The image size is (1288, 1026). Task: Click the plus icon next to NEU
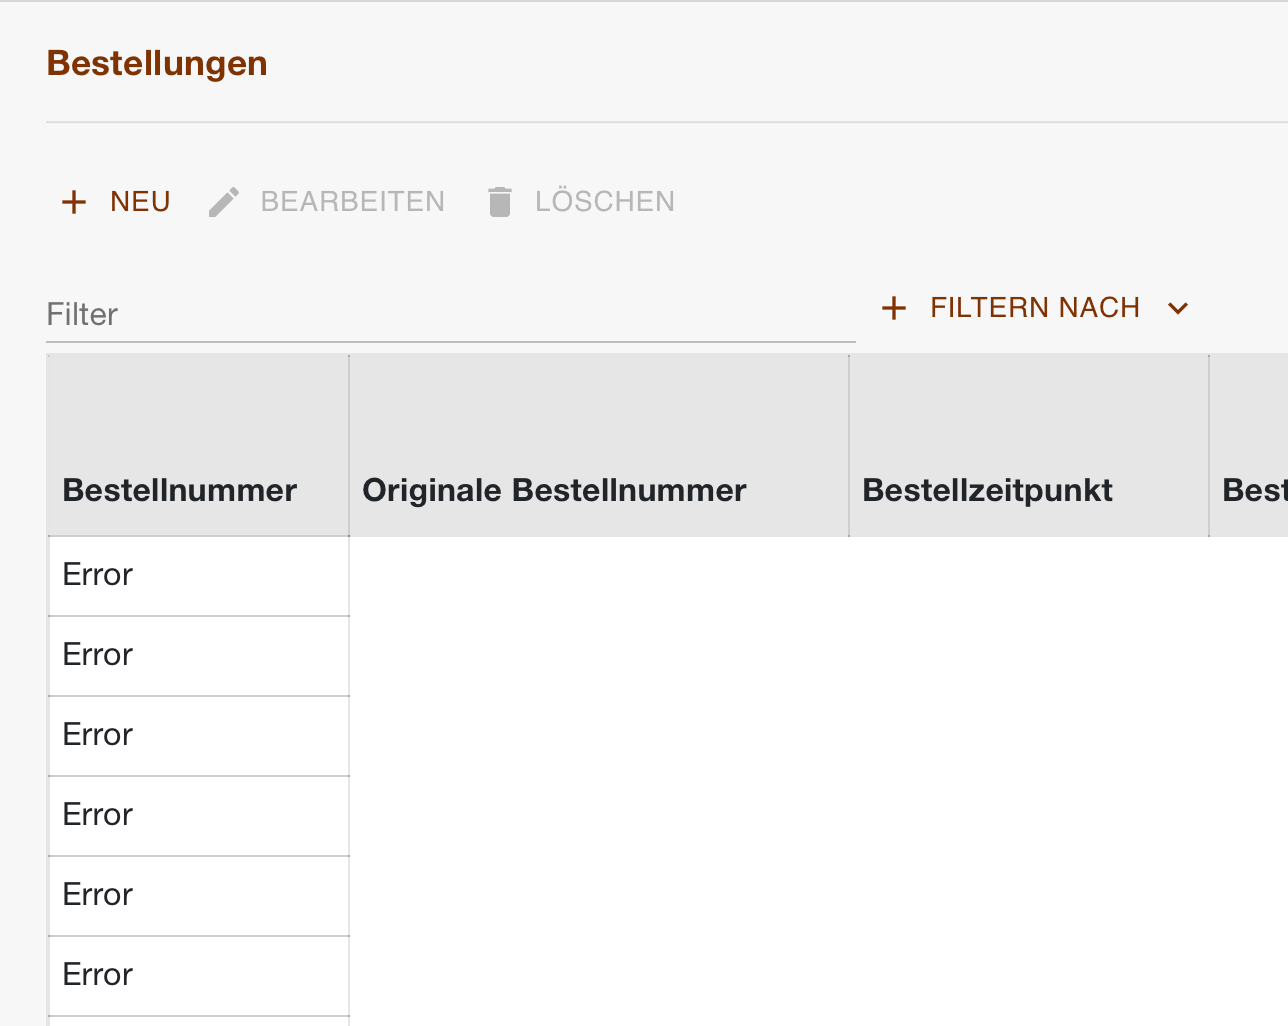pos(74,201)
